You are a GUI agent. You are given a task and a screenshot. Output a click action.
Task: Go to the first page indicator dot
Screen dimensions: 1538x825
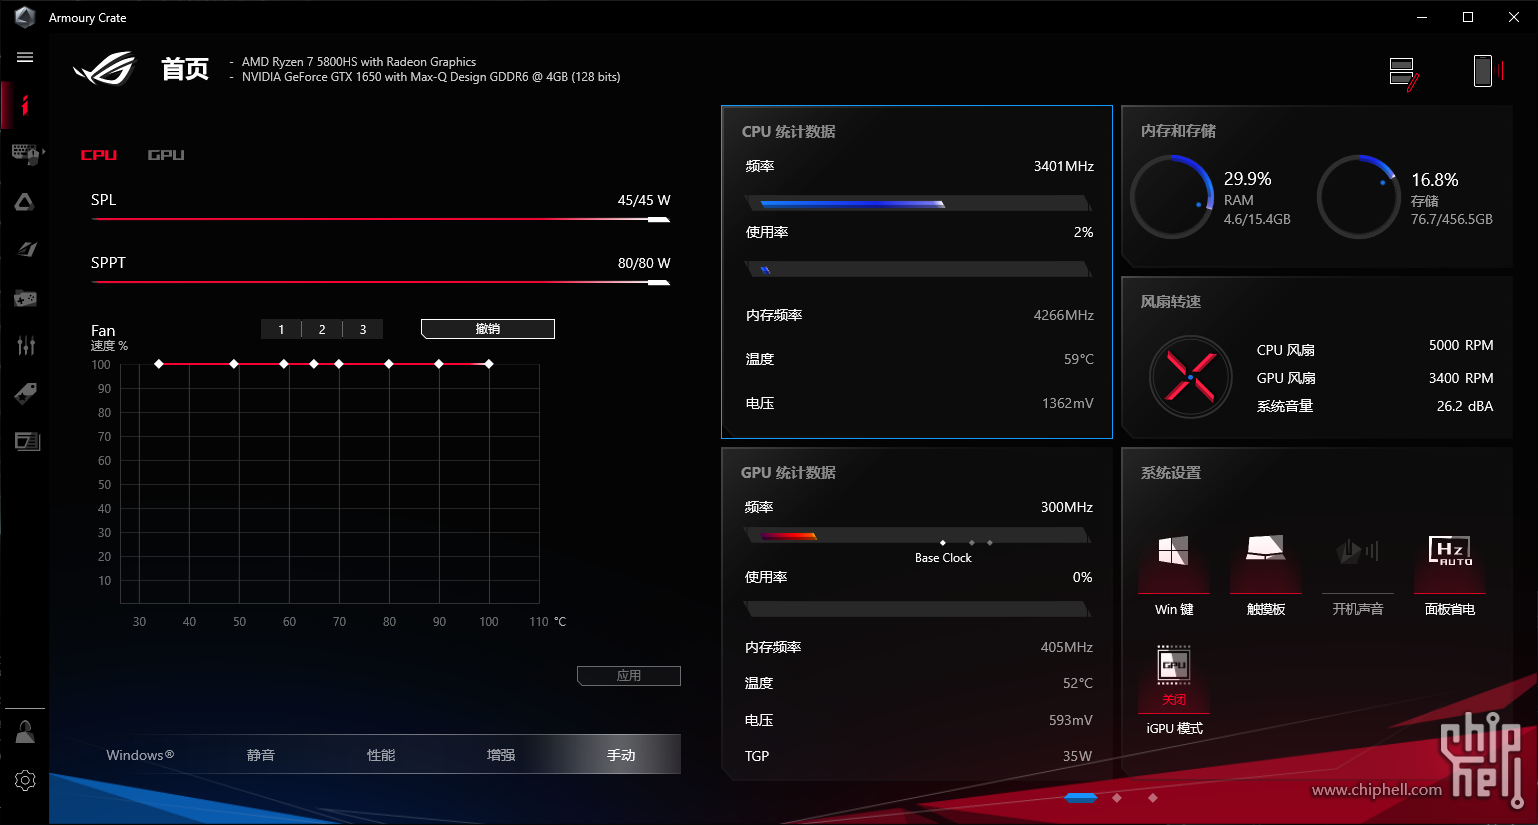[1081, 798]
